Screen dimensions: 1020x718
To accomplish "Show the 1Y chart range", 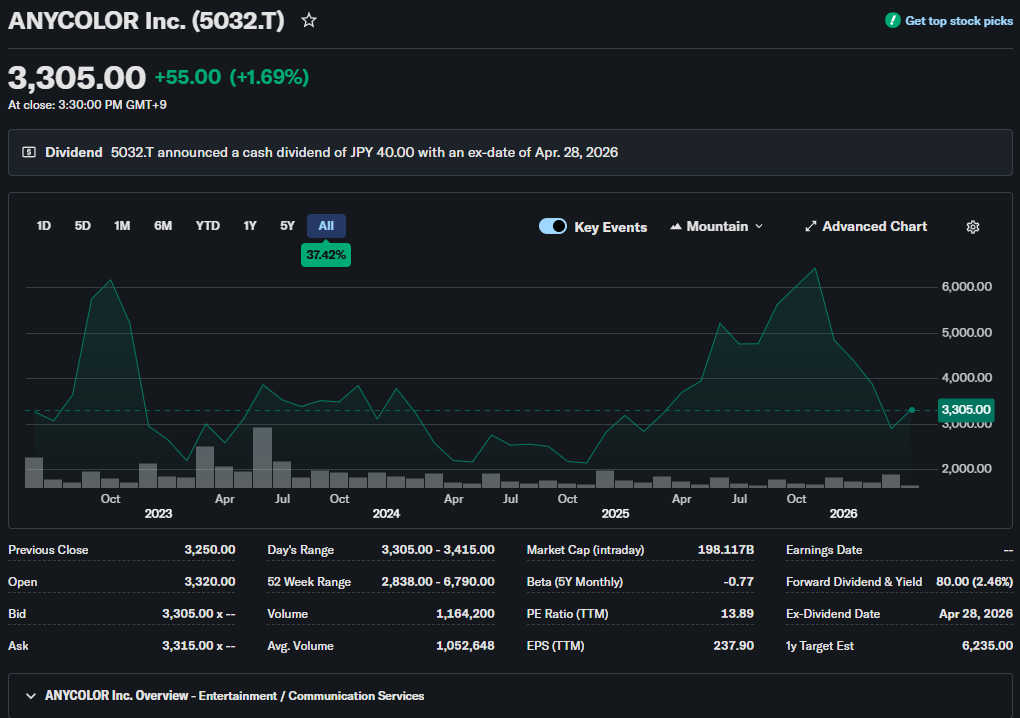I will click(x=250, y=226).
